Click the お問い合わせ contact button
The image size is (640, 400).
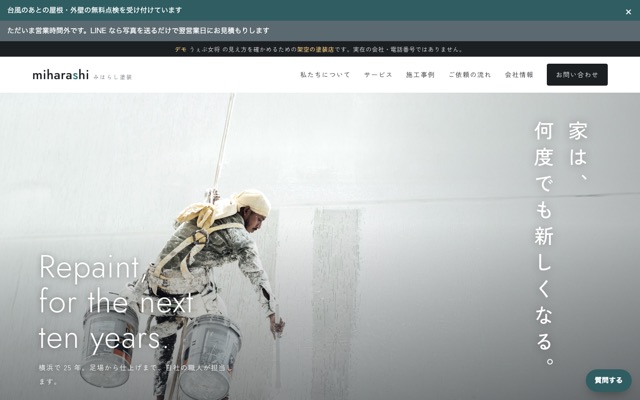[577, 75]
